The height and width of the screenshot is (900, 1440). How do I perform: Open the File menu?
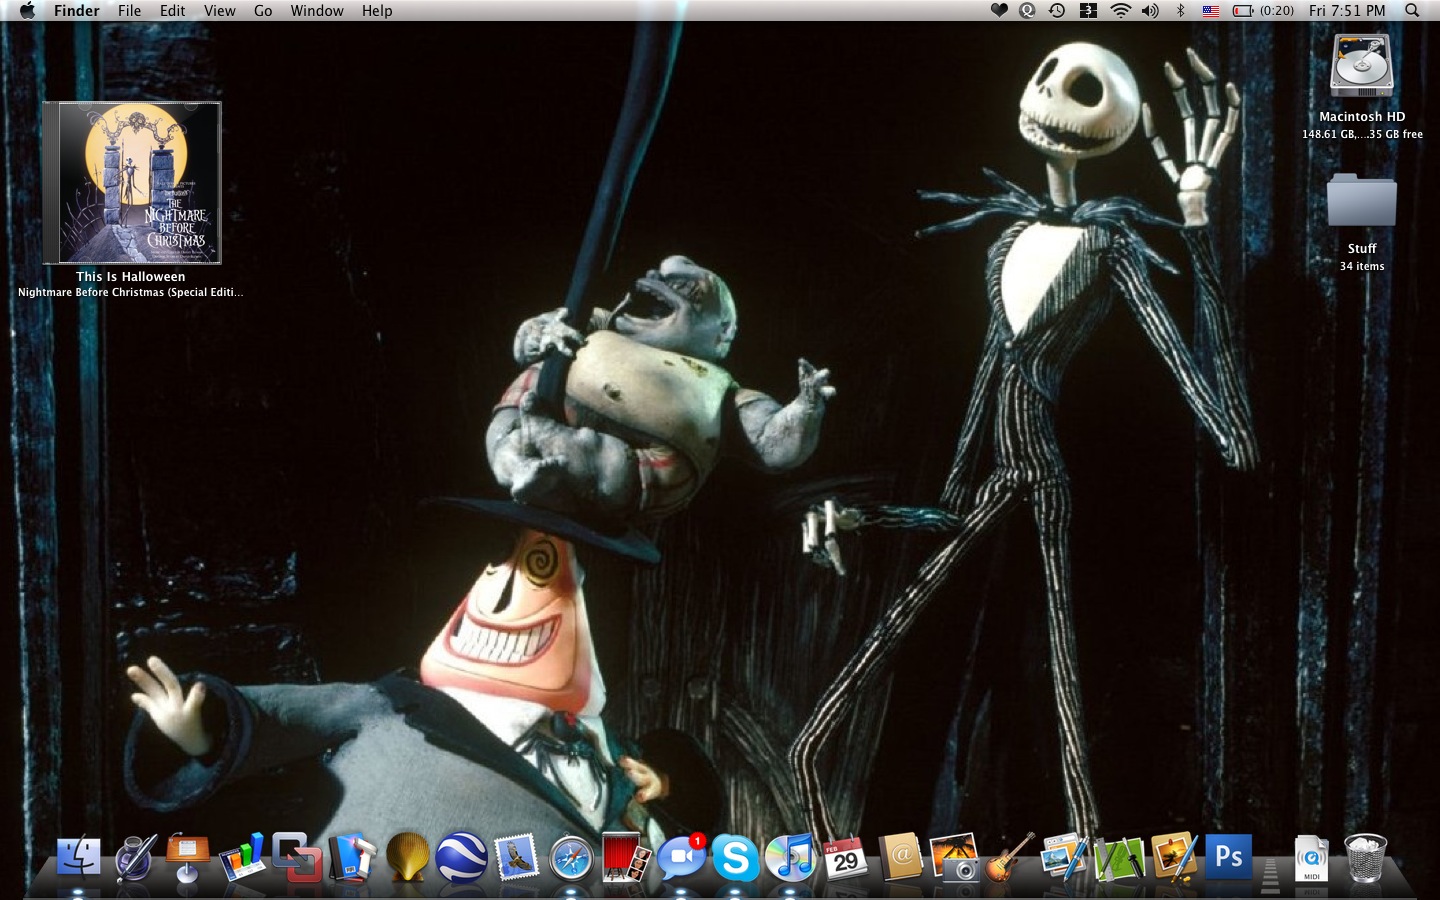coord(130,11)
